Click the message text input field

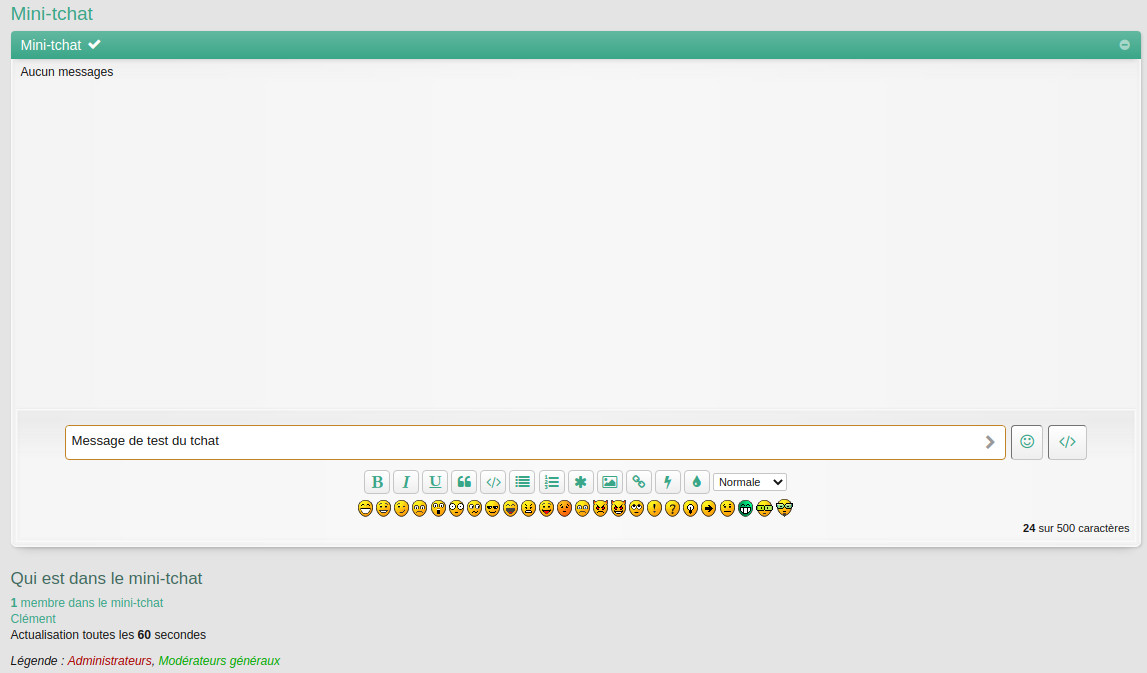(x=520, y=442)
